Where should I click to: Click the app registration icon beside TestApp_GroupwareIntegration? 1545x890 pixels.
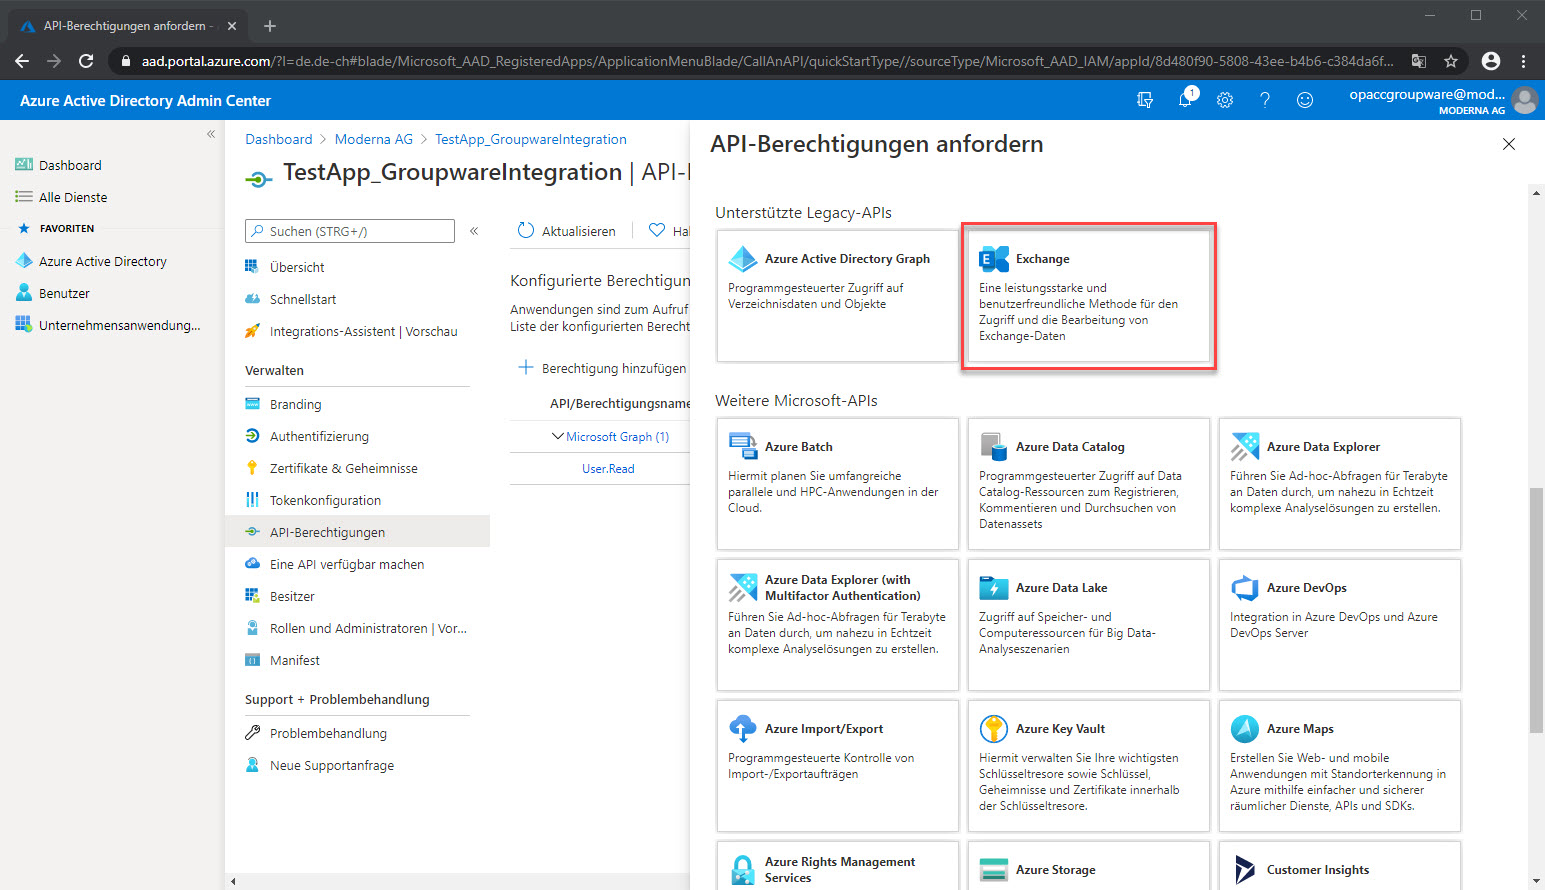(x=259, y=178)
